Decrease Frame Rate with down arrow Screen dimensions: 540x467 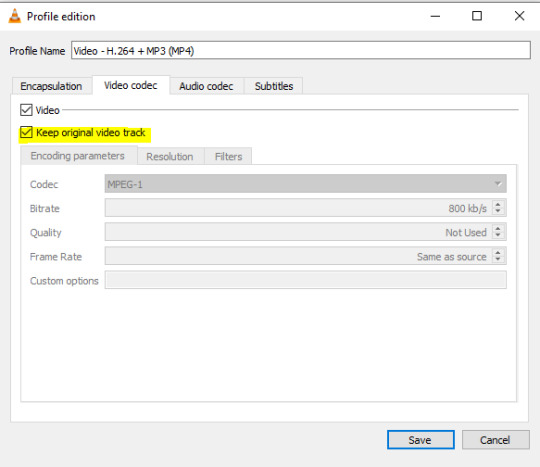498,259
